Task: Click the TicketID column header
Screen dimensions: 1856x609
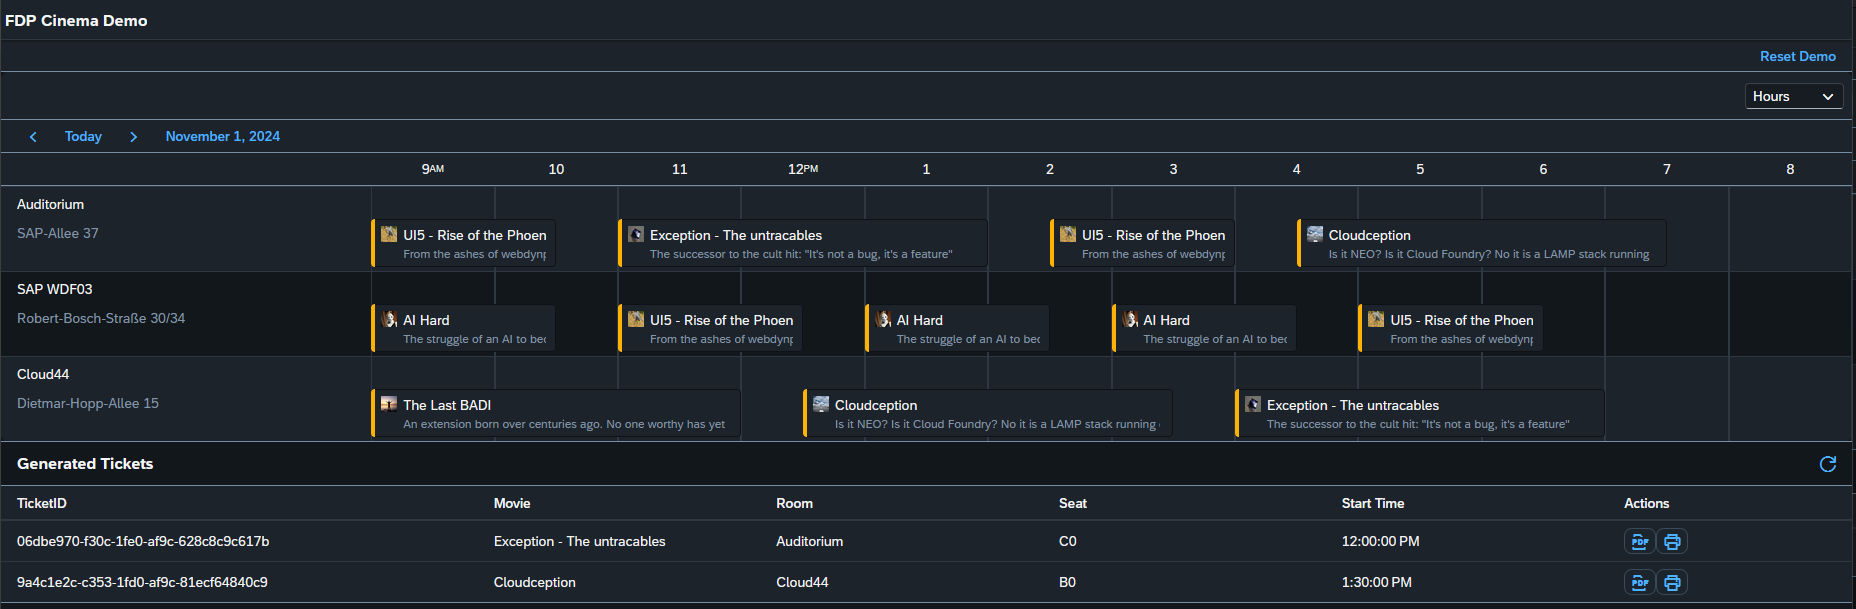Action: pos(42,503)
